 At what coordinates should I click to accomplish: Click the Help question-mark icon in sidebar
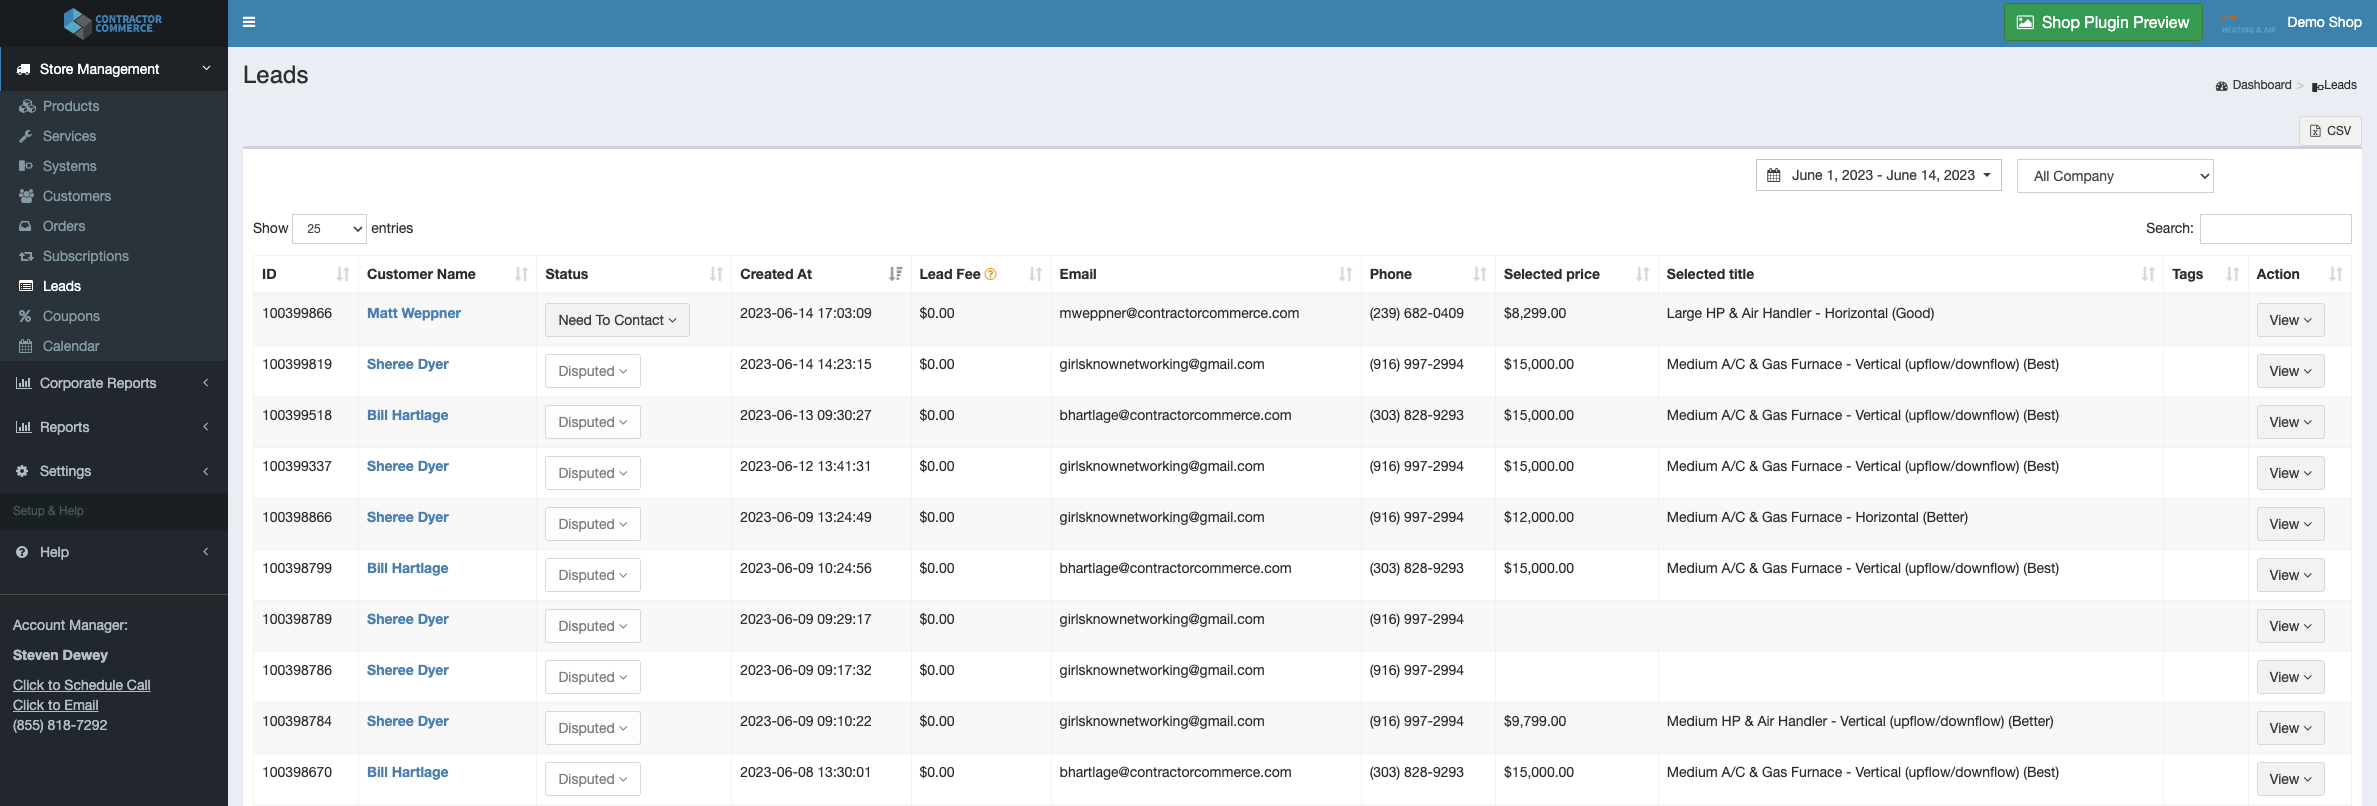point(22,552)
